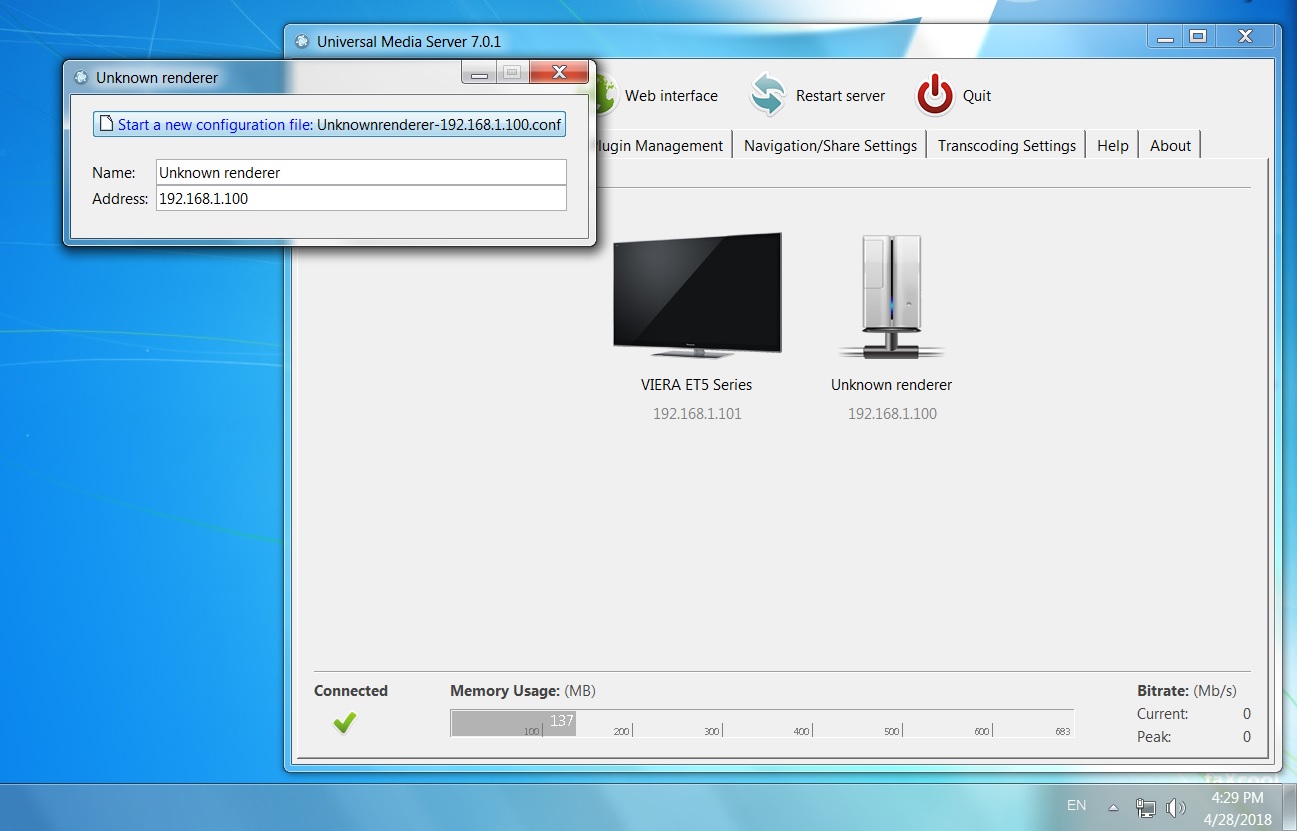
Task: Open the Help tab
Action: click(x=1112, y=146)
